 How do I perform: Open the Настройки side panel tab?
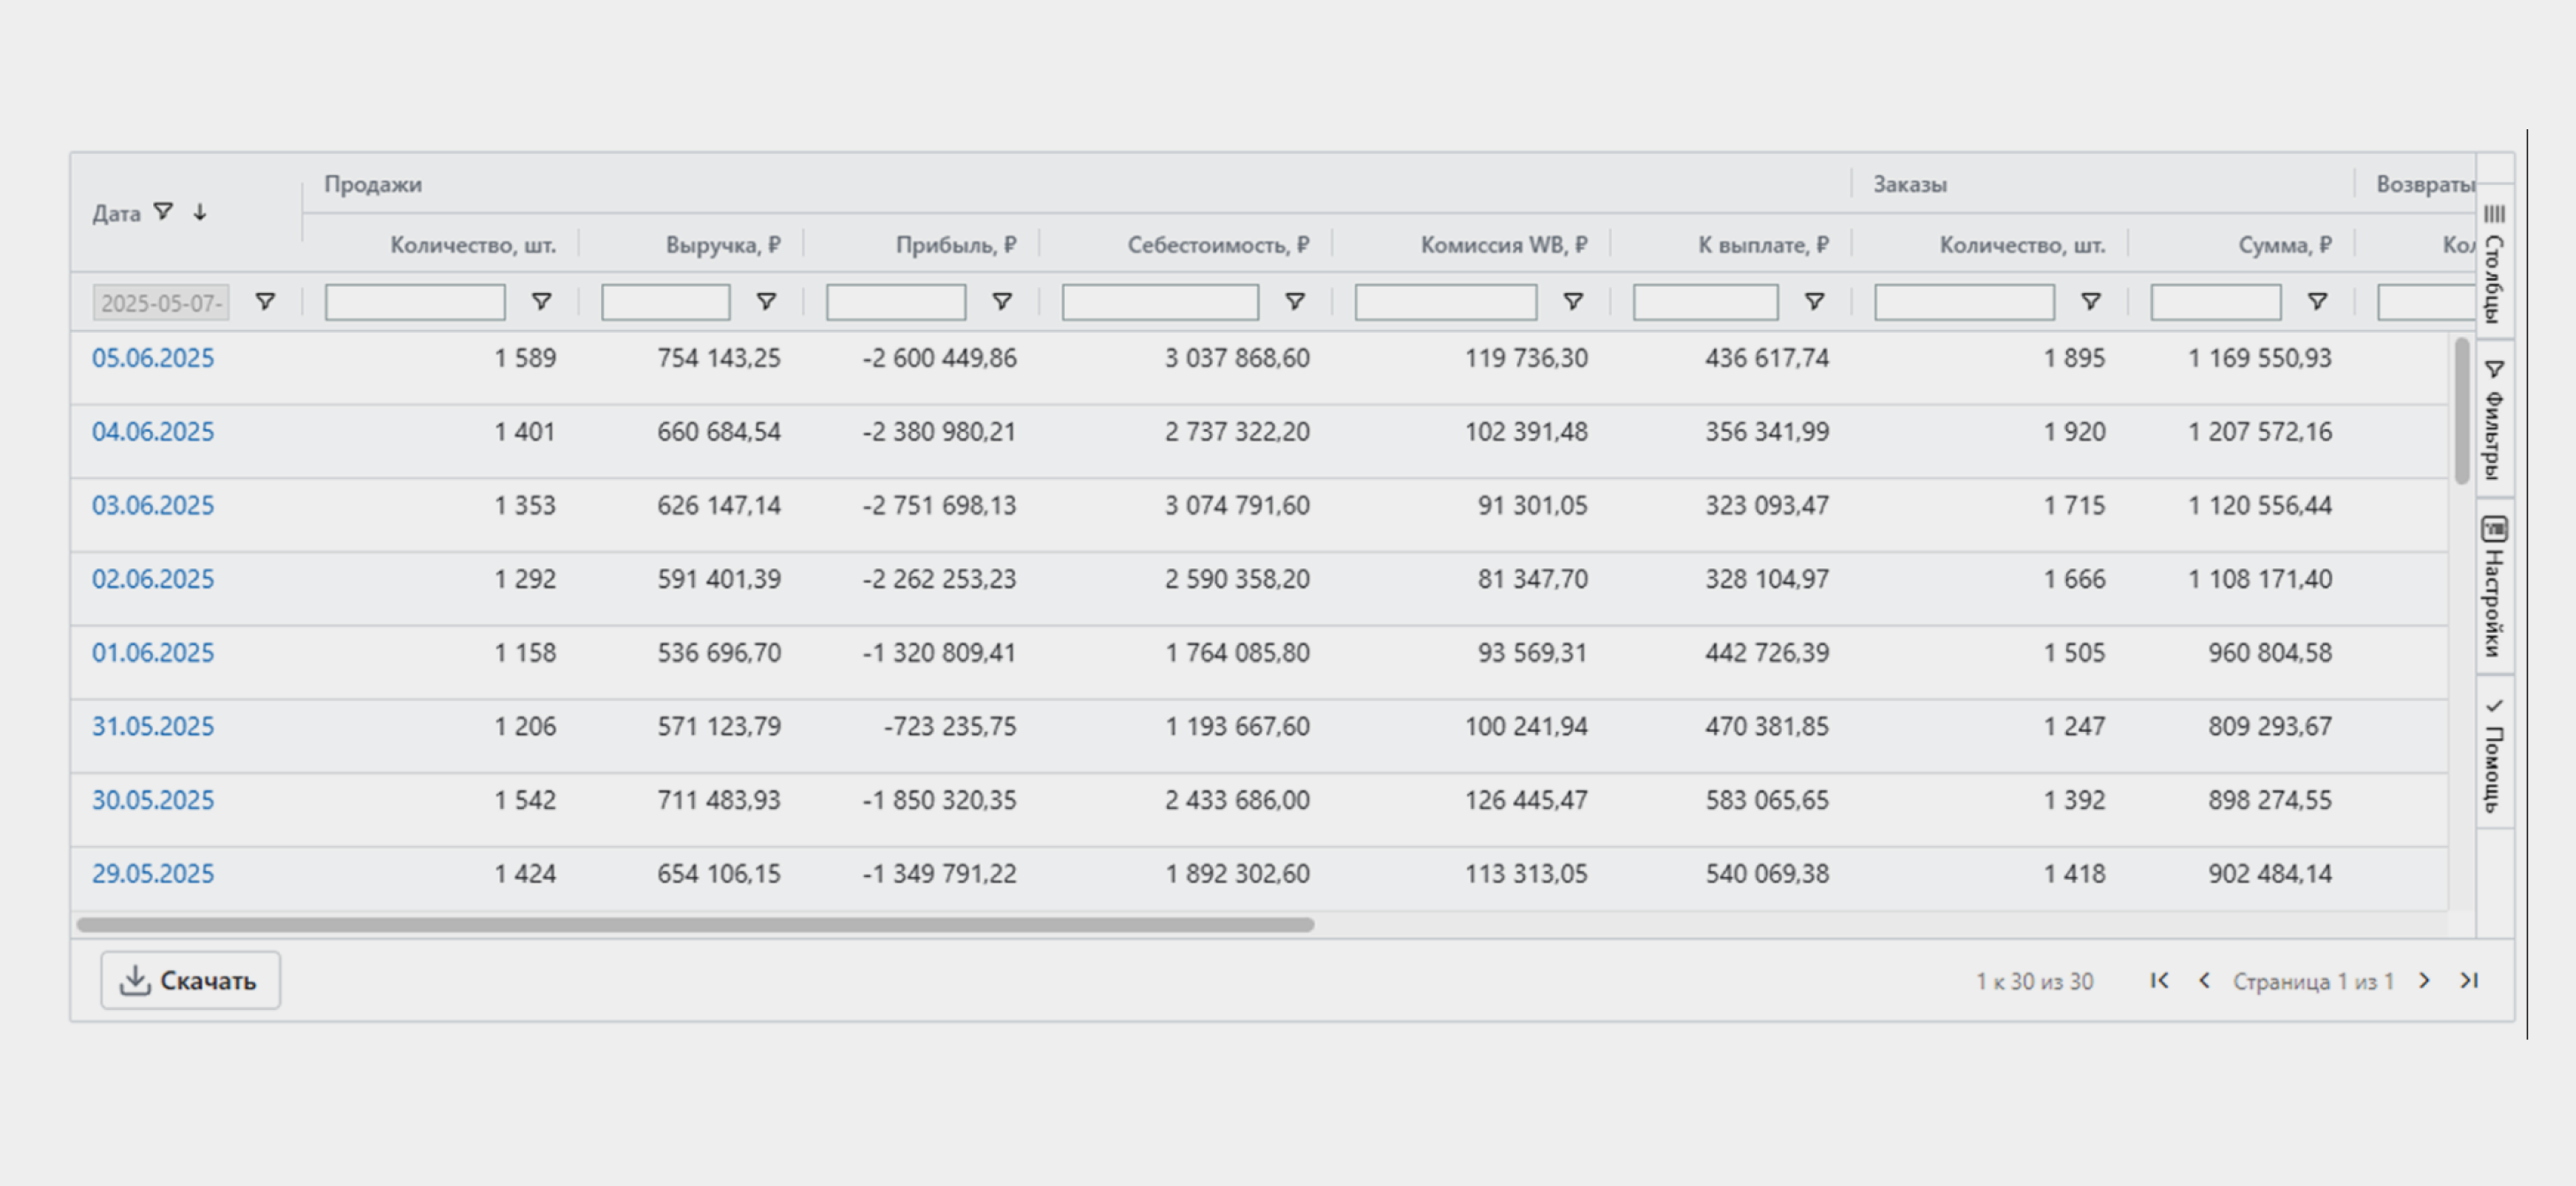point(2494,586)
